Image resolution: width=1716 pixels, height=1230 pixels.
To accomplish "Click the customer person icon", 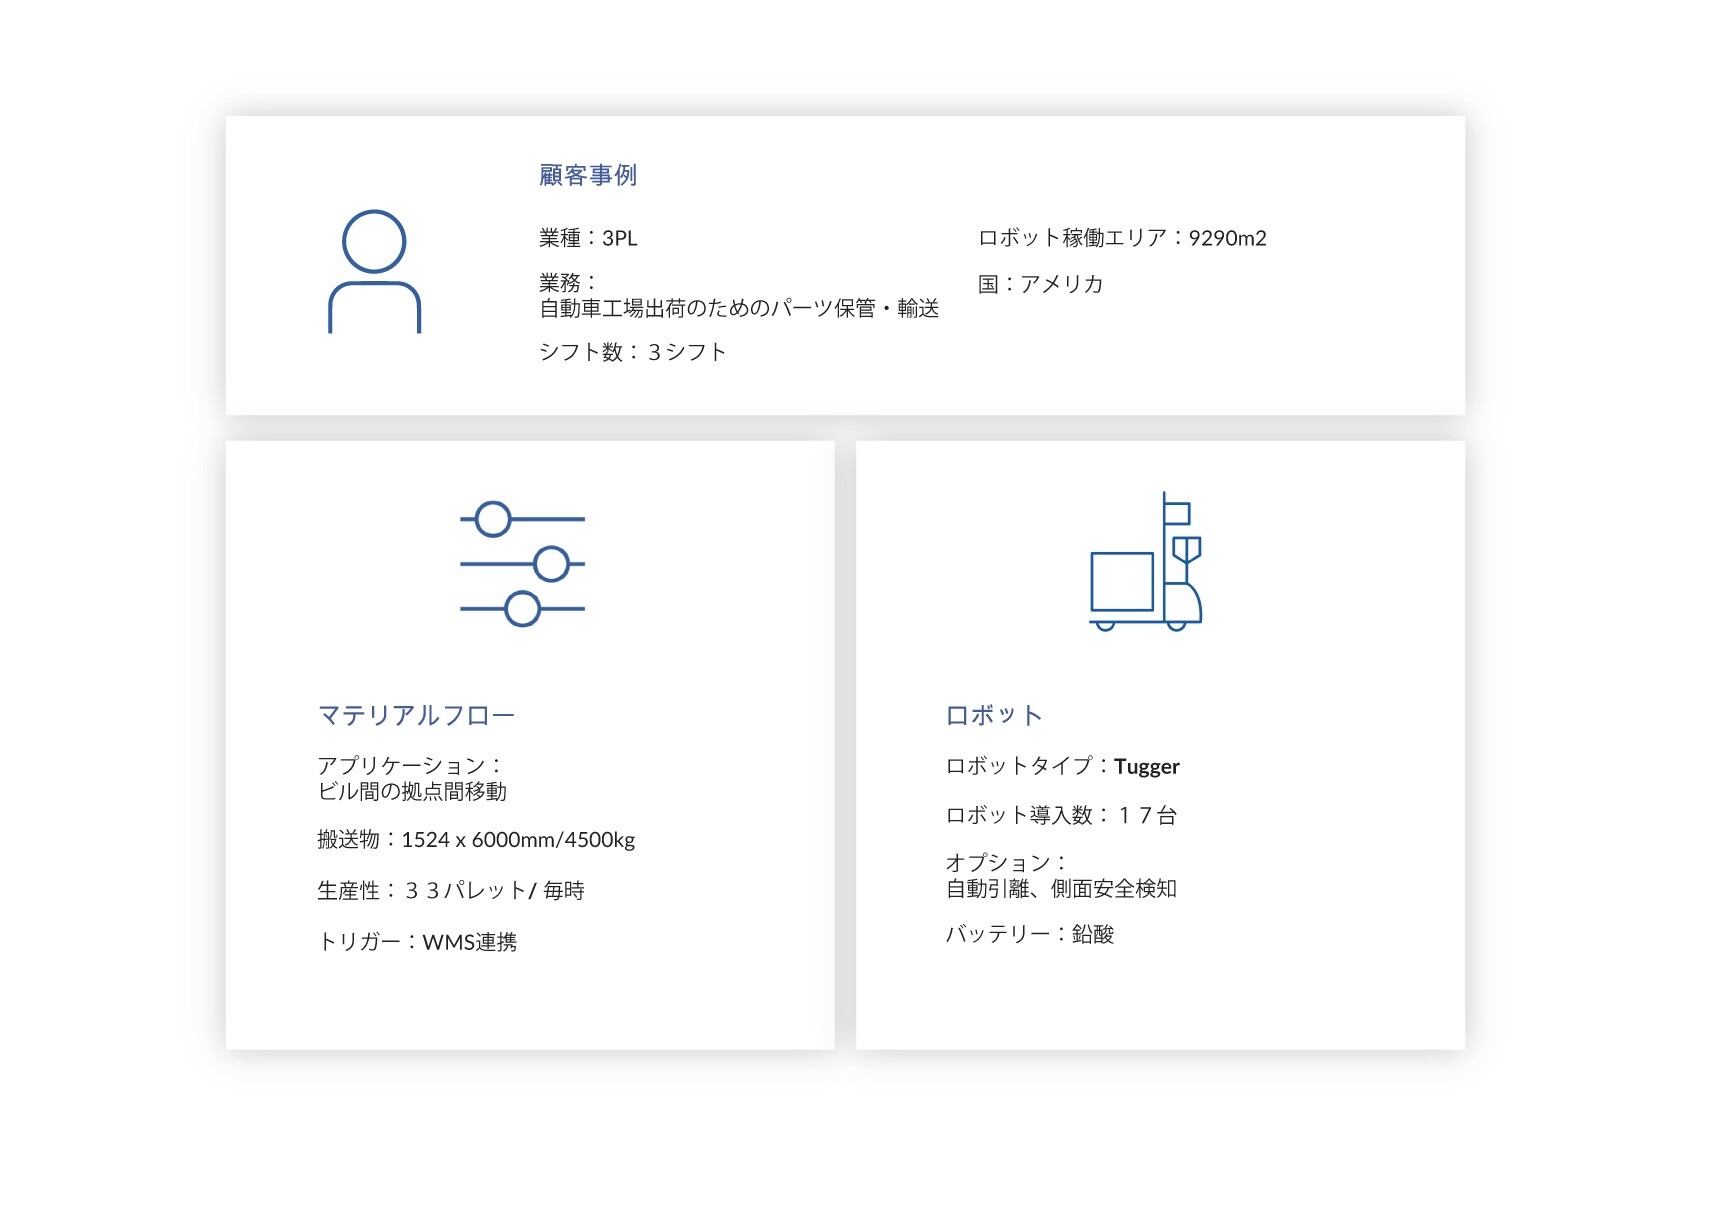I will tap(374, 271).
